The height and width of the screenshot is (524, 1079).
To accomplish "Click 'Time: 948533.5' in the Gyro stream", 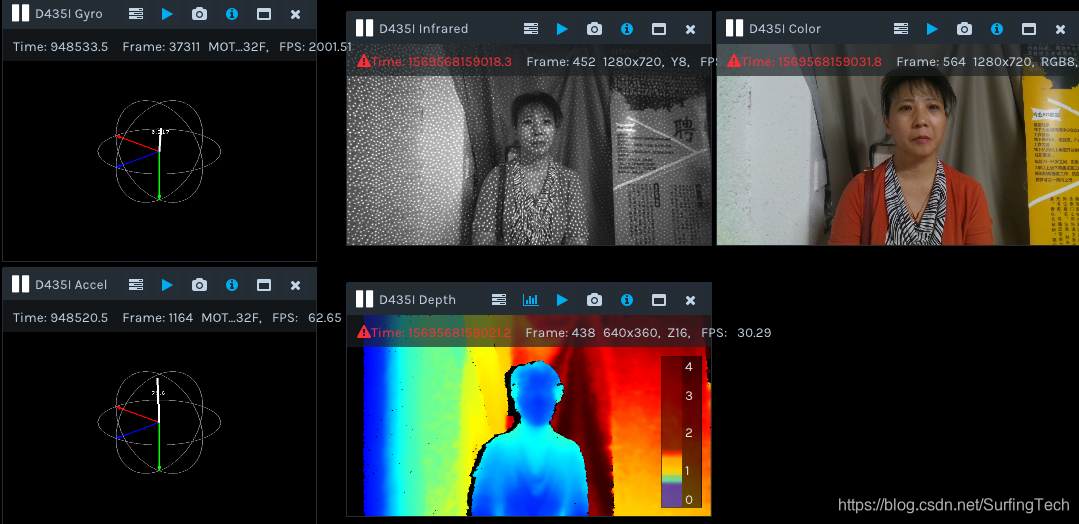I will (61, 47).
